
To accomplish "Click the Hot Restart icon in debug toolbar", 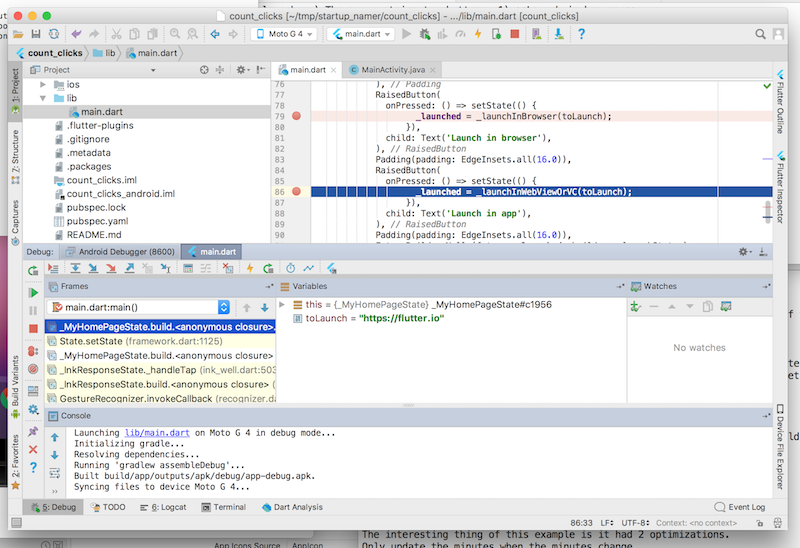I will (268, 268).
